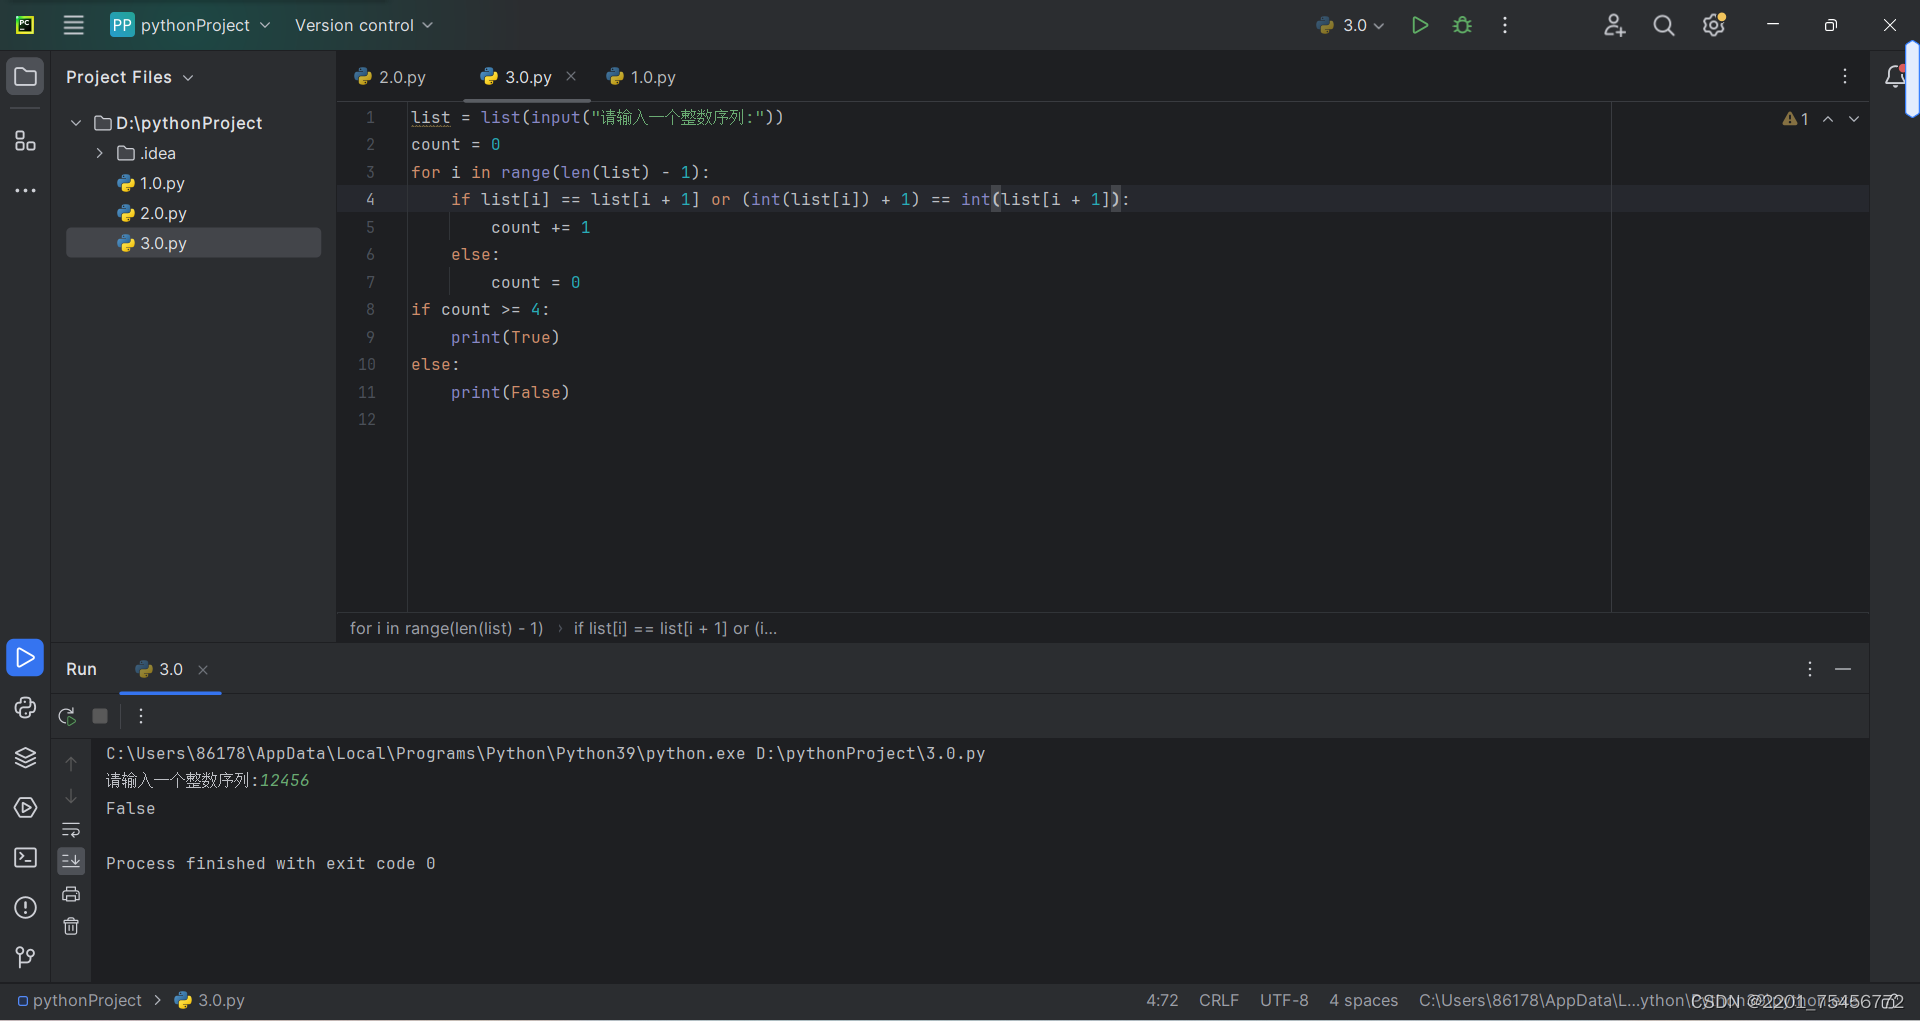Open more Run toolbar actions
This screenshot has height=1021, width=1920.
click(x=141, y=716)
